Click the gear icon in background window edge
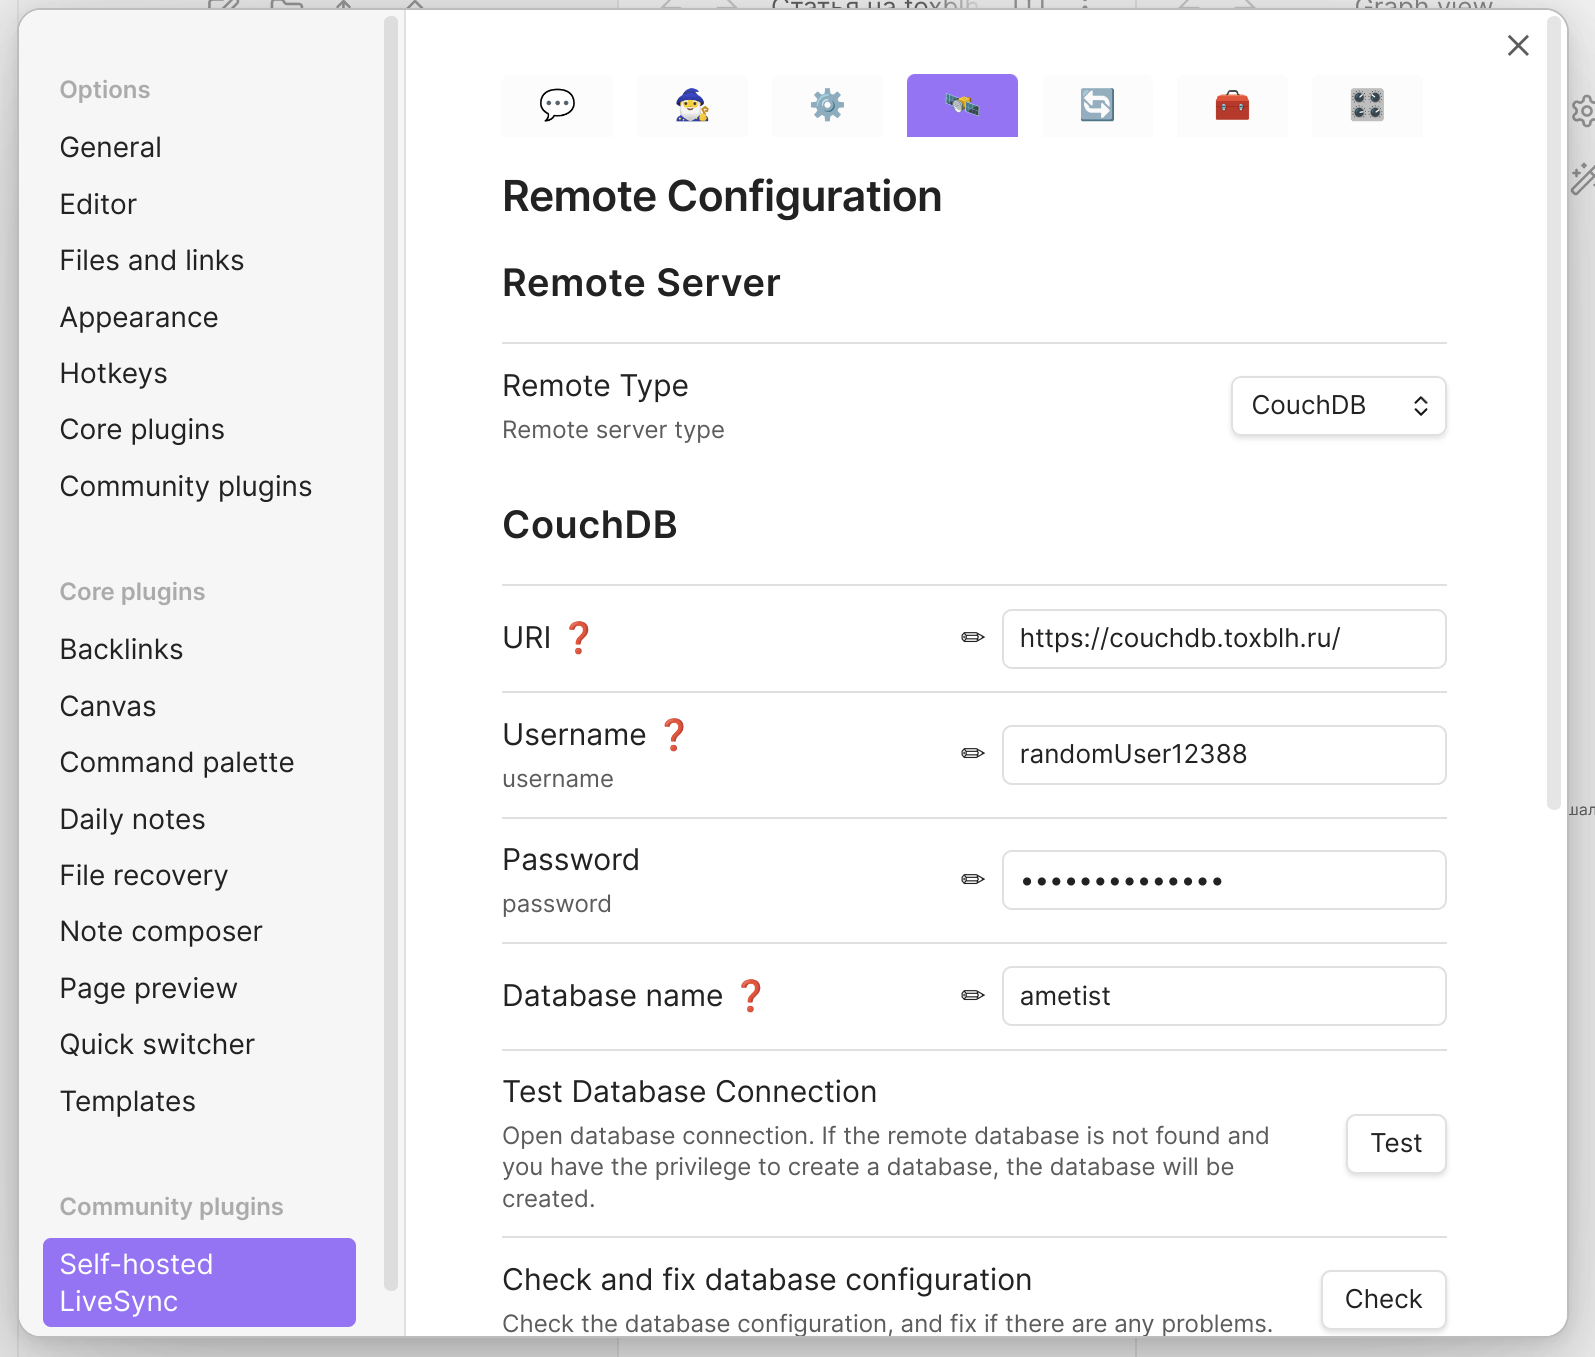Screen dimensions: 1595x1357 tap(1584, 111)
